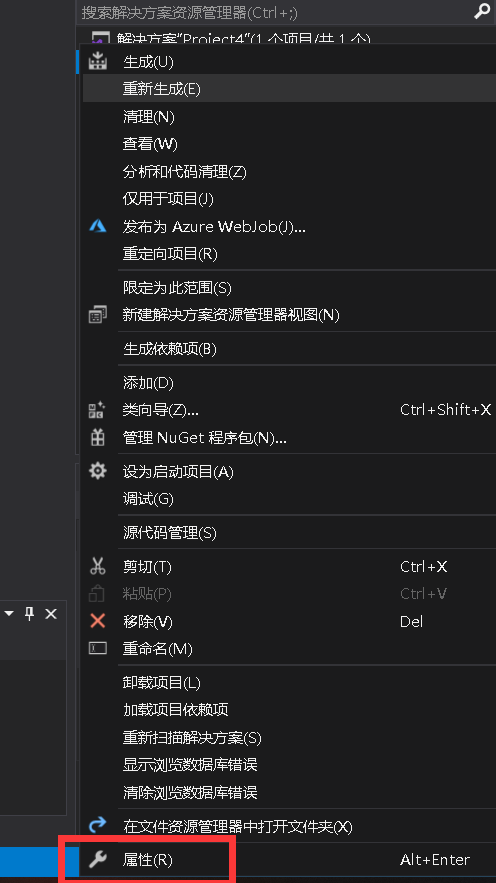Viewport: 496px width, 883px height.
Task: Focus the 搜索解决方案资源管理器 search box
Action: (276, 11)
